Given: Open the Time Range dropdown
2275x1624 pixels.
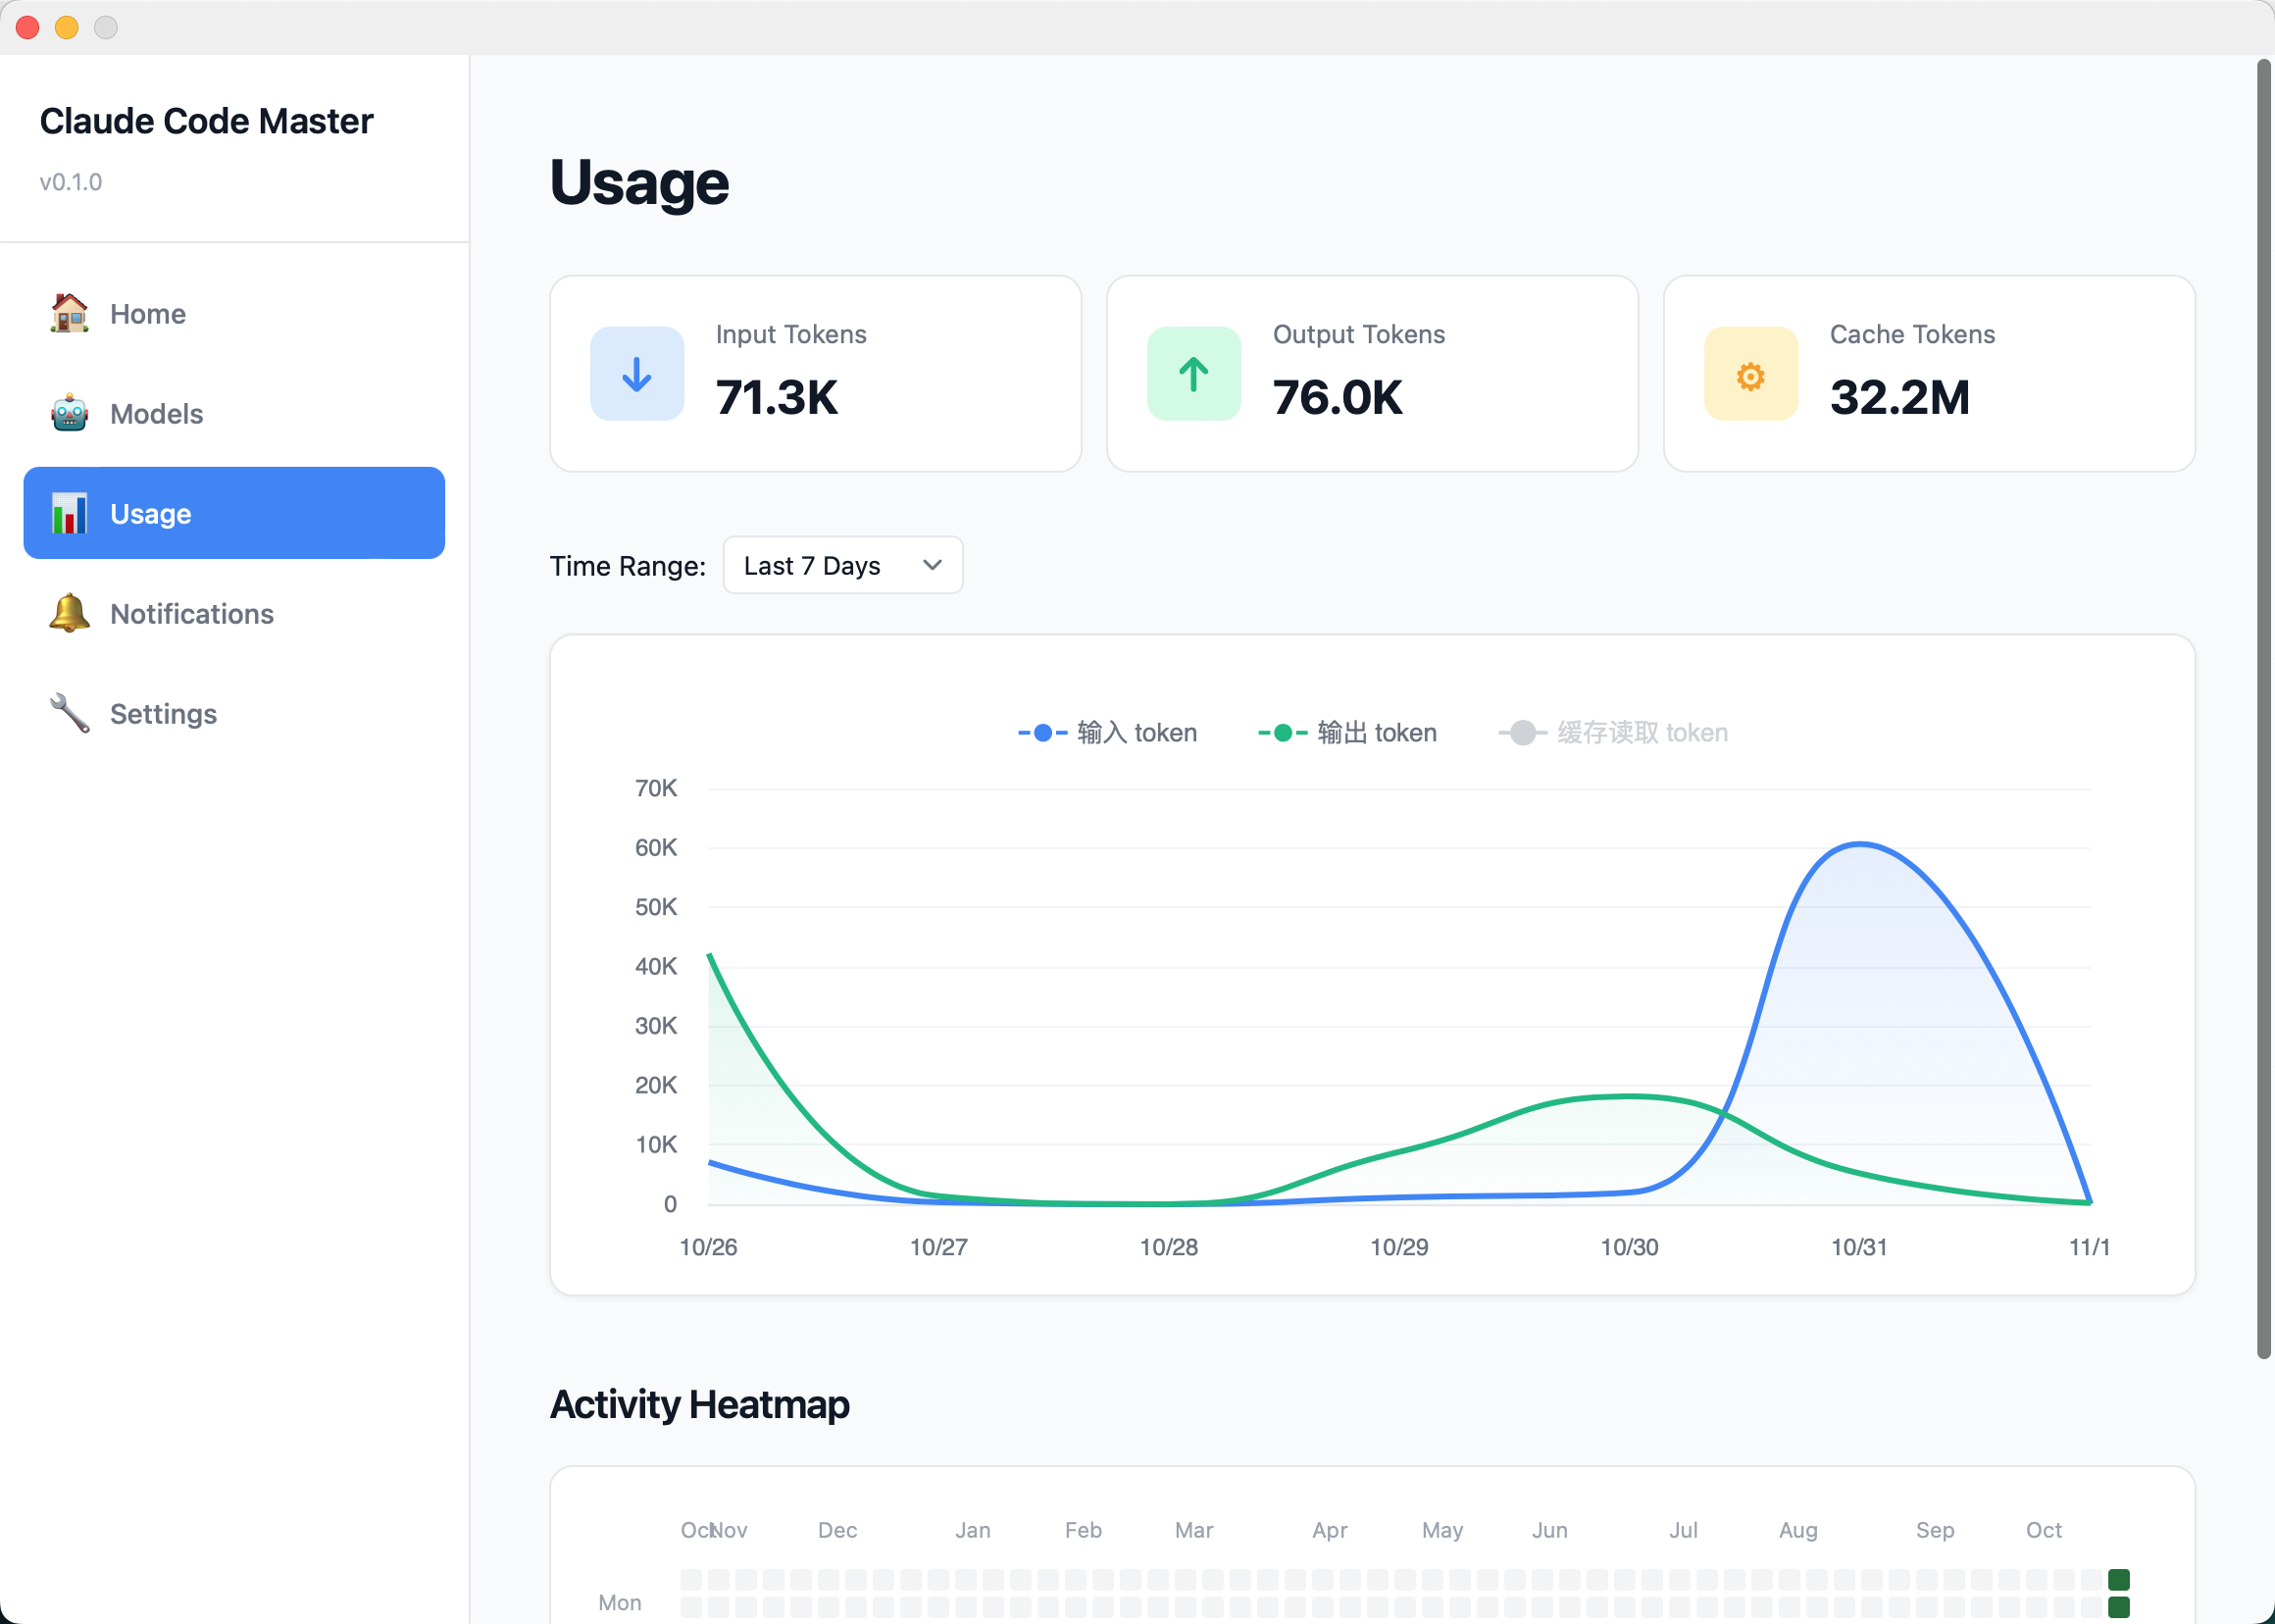Looking at the screenshot, I should point(842,565).
